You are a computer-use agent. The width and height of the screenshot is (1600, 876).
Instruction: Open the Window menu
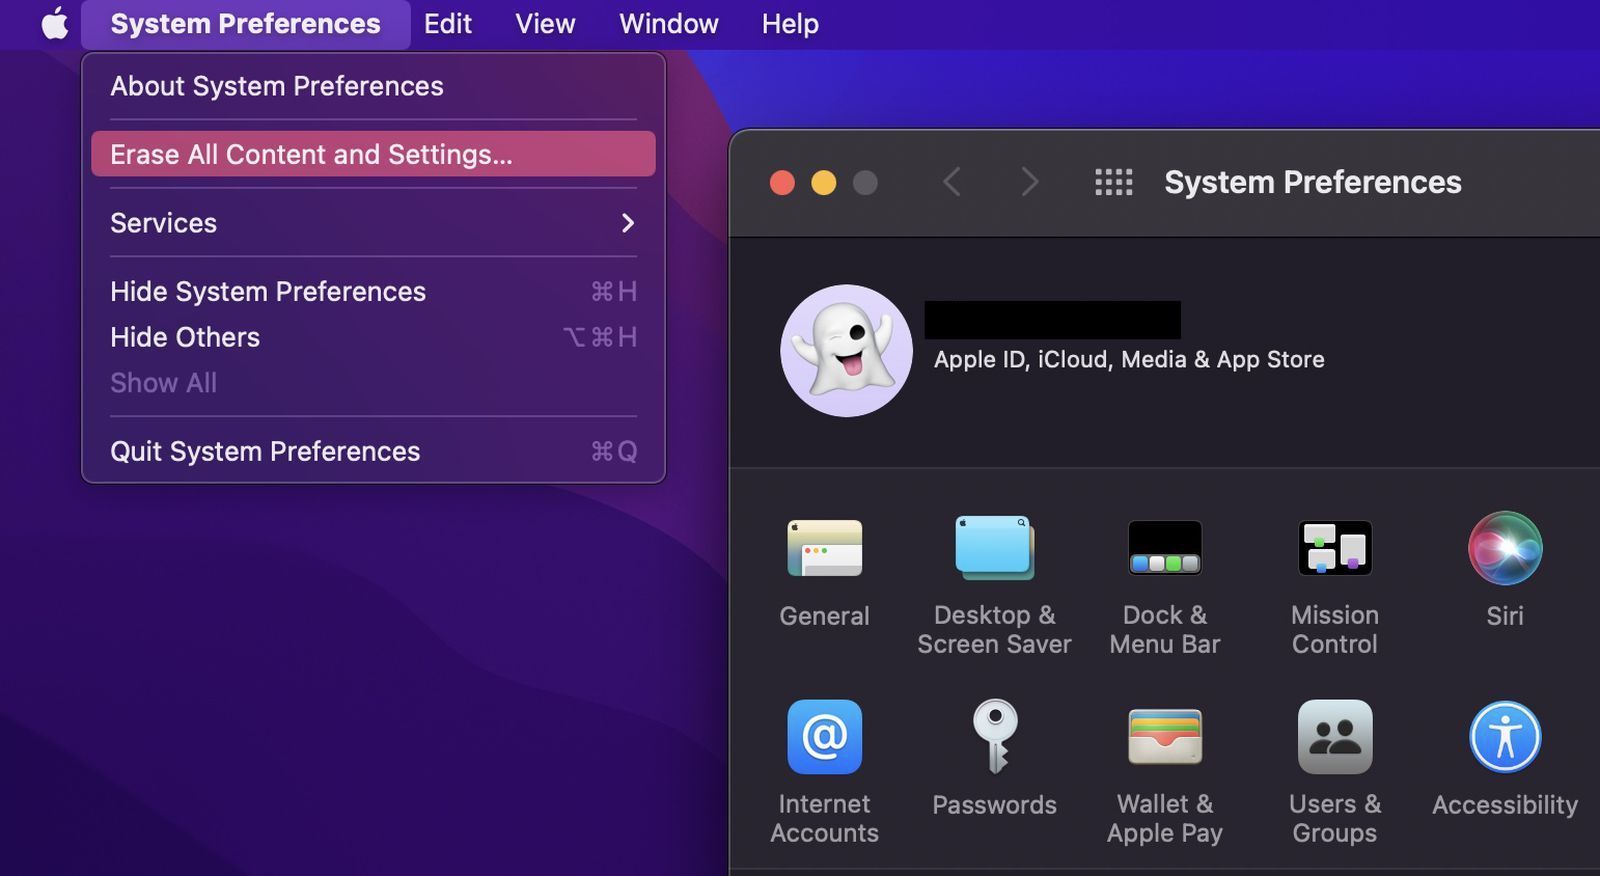pyautogui.click(x=668, y=24)
